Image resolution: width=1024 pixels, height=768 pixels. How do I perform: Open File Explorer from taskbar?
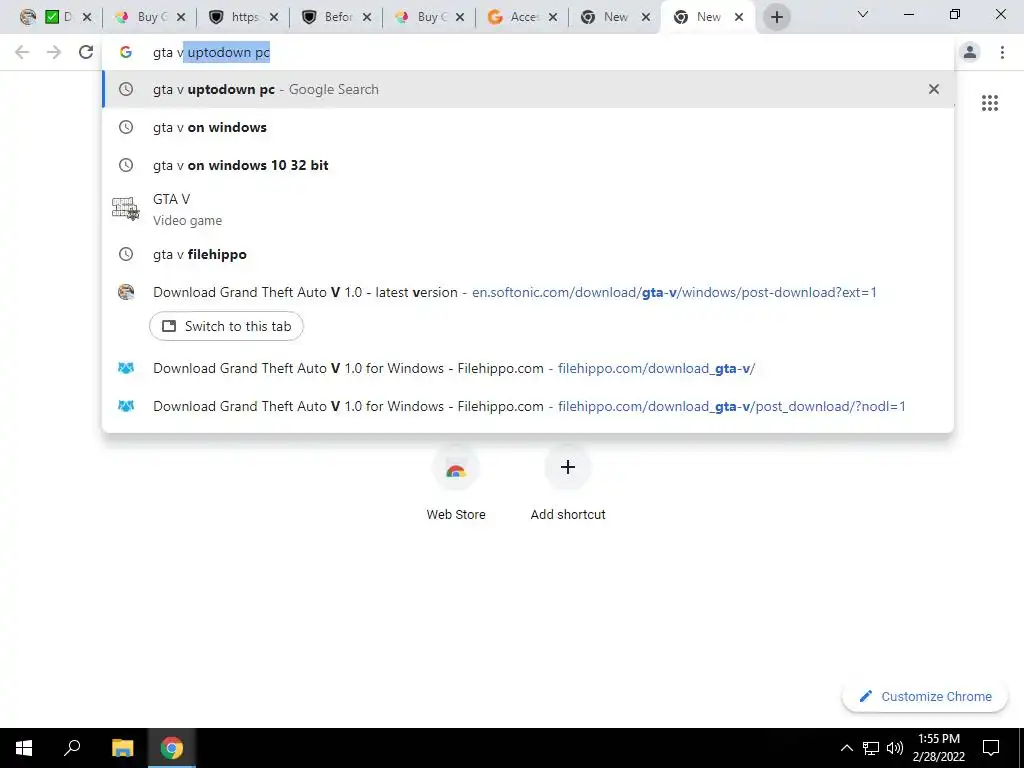[122, 748]
